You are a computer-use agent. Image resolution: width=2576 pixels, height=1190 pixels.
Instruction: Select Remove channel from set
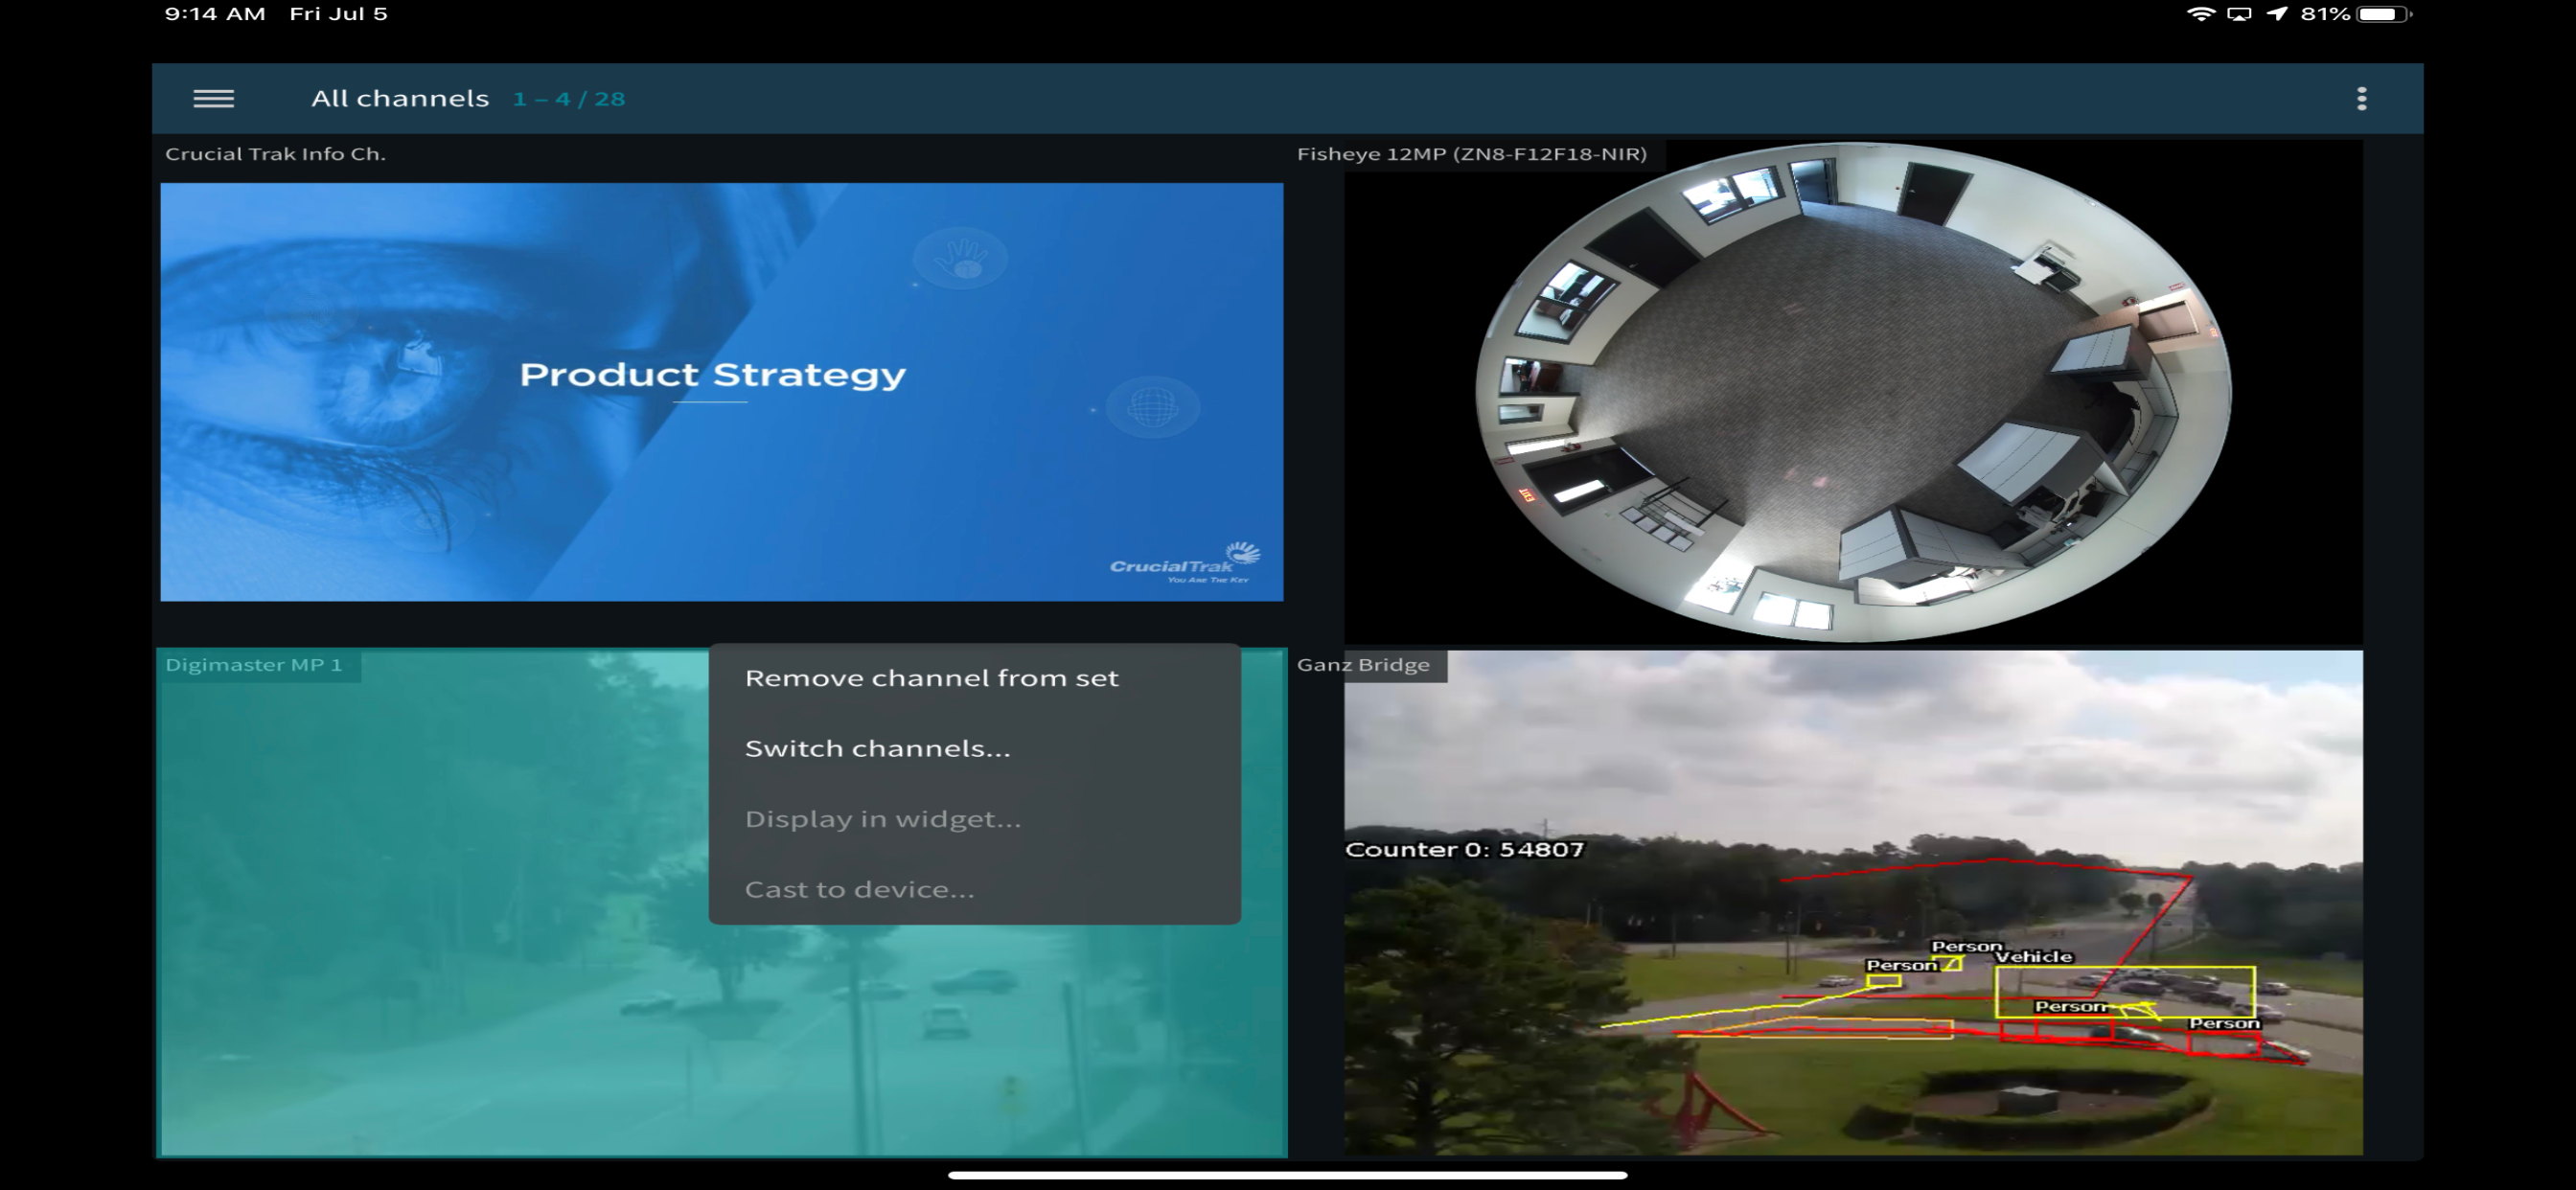(x=931, y=678)
